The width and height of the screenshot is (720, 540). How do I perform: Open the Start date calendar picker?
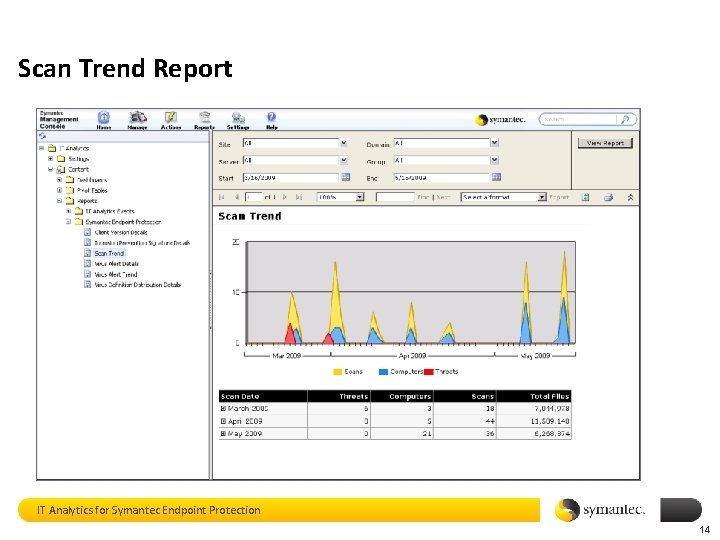point(346,177)
